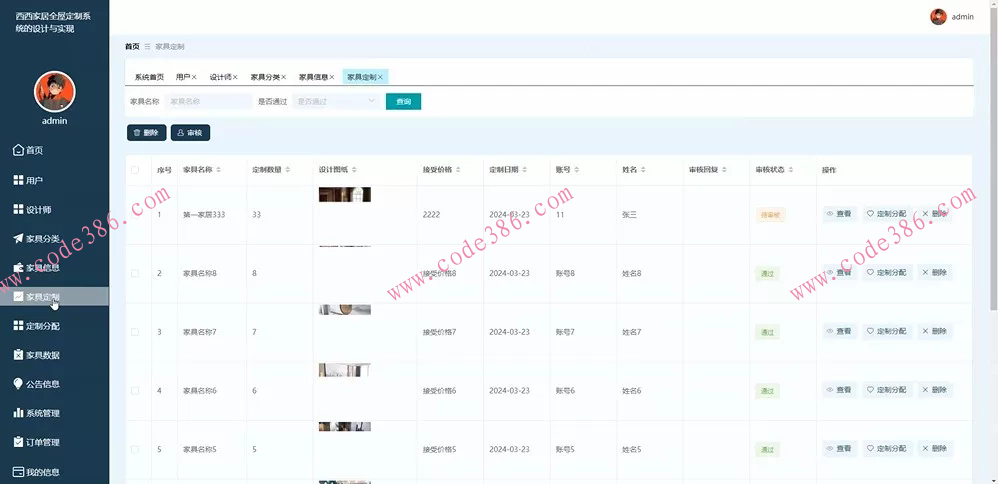Tick the select-all header checkbox

[134, 170]
